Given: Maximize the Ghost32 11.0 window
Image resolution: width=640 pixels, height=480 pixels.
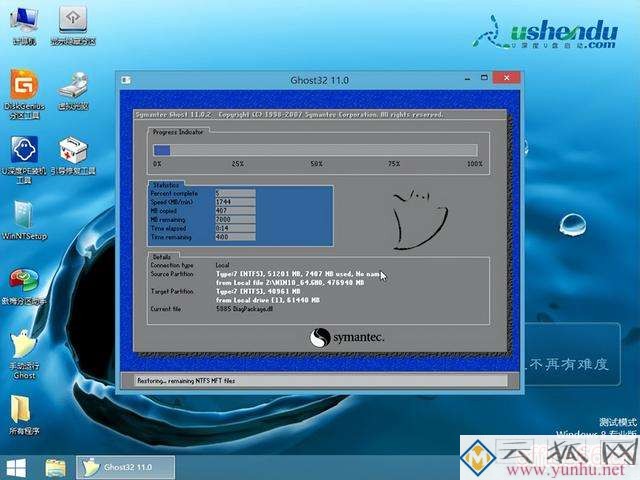Looking at the screenshot, I should coord(484,78).
